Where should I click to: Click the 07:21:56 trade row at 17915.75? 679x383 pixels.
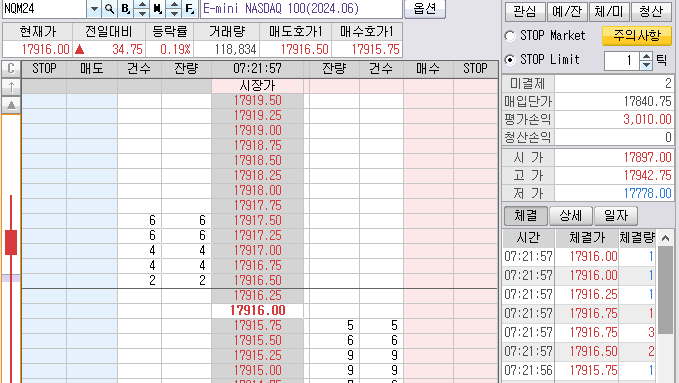[579, 370]
